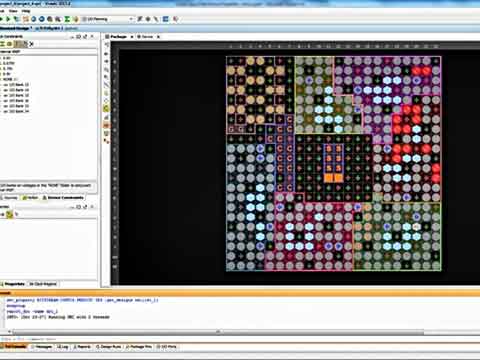Image resolution: width=480 pixels, height=360 pixels.
Task: Select the highlighted yellow-green tool in Package toolbar
Action: (x=106, y=108)
